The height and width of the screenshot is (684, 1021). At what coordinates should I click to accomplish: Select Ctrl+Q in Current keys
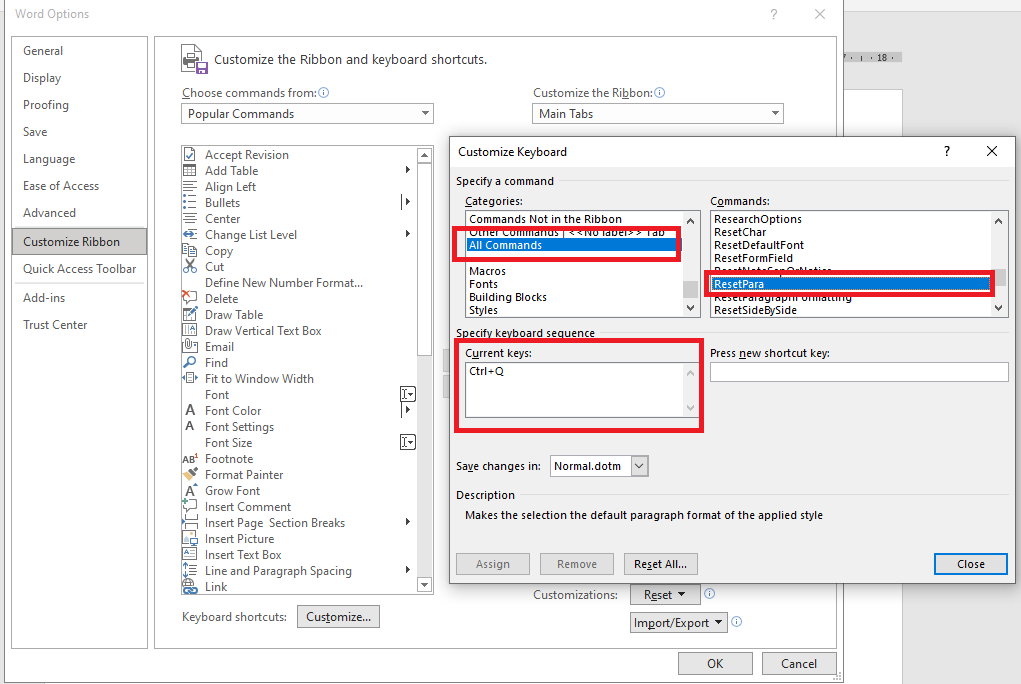click(486, 371)
